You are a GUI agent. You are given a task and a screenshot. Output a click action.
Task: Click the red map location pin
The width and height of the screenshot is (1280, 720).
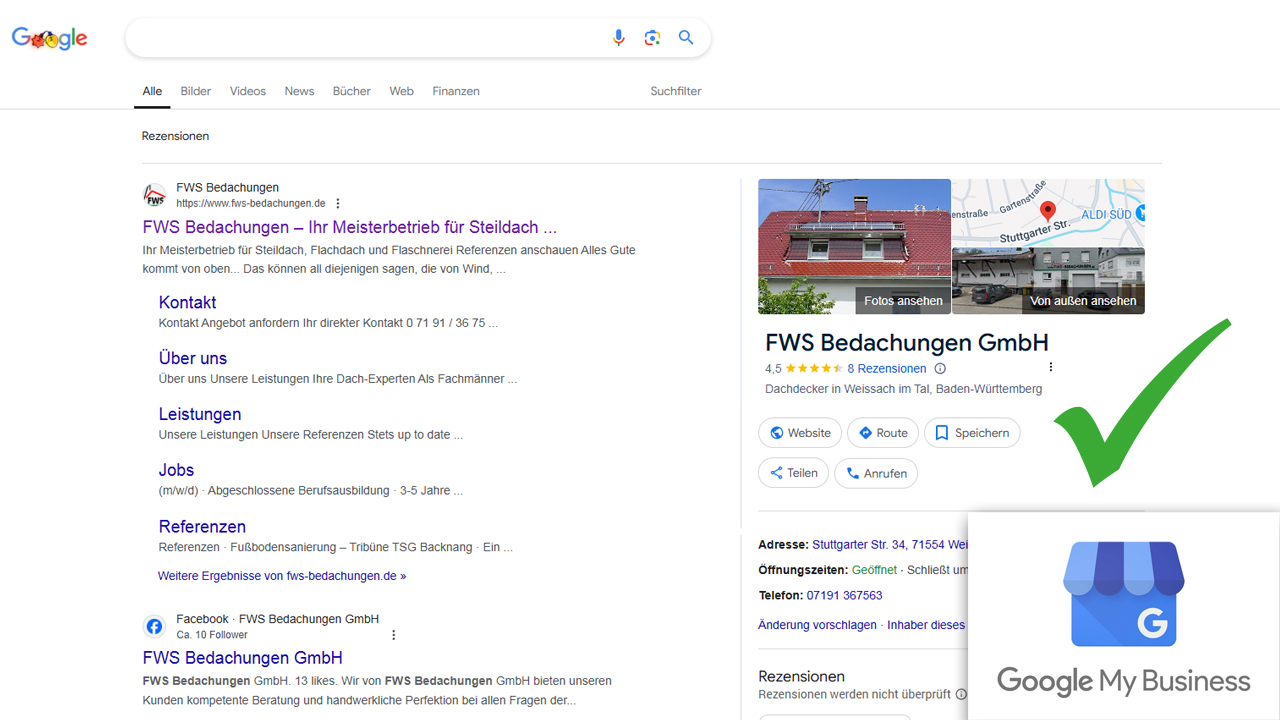pos(1047,211)
